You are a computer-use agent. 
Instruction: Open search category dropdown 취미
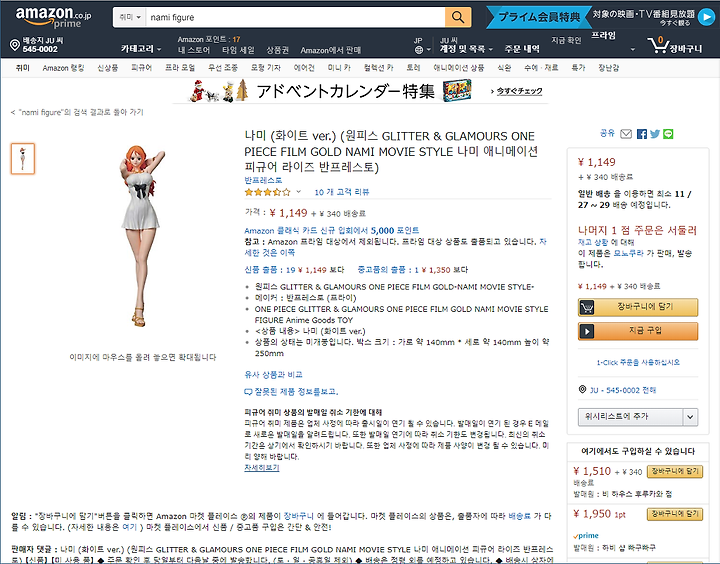pyautogui.click(x=129, y=17)
